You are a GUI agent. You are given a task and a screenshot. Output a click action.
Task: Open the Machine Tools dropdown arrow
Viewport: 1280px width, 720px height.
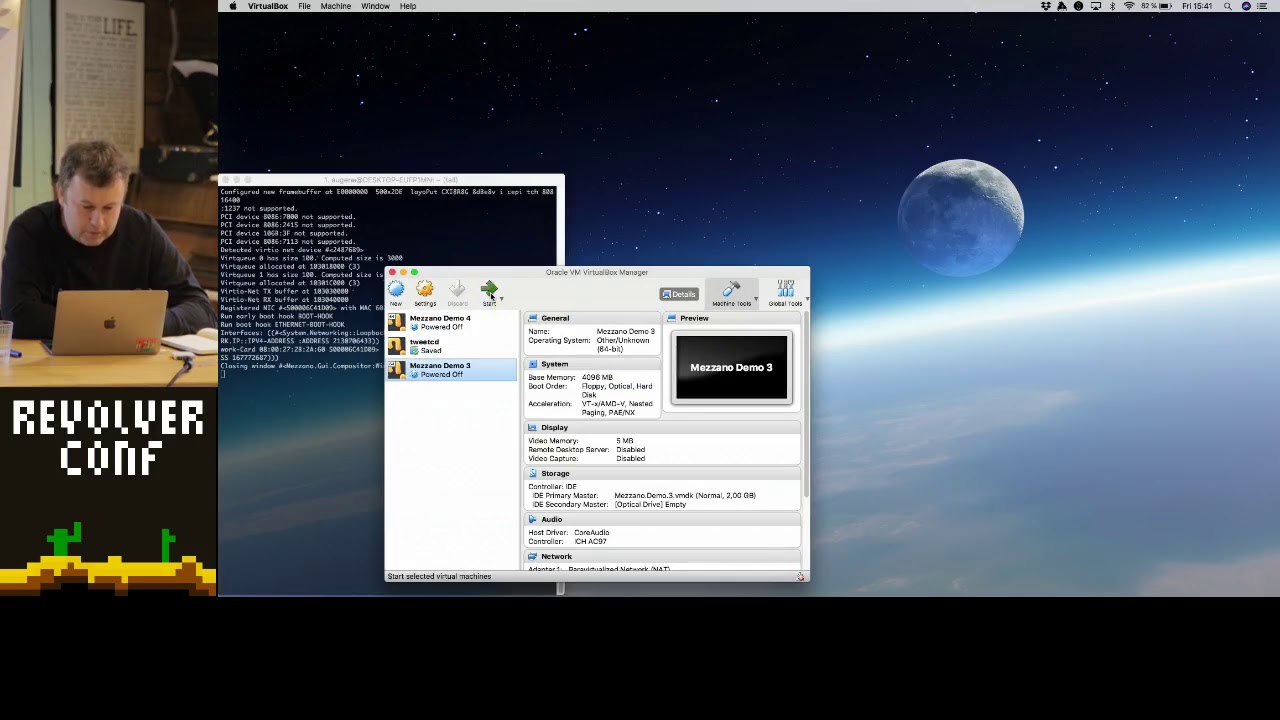click(756, 299)
